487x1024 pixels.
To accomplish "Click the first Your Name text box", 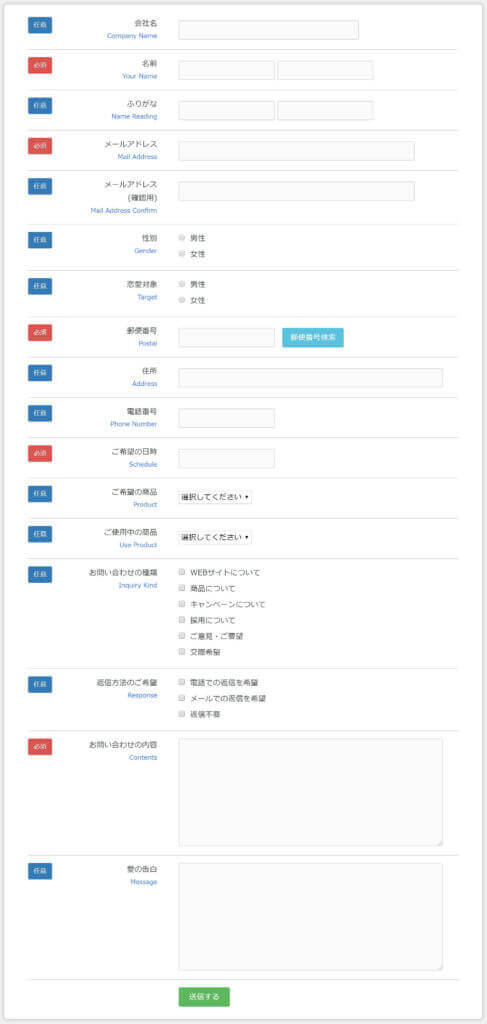I will point(227,70).
